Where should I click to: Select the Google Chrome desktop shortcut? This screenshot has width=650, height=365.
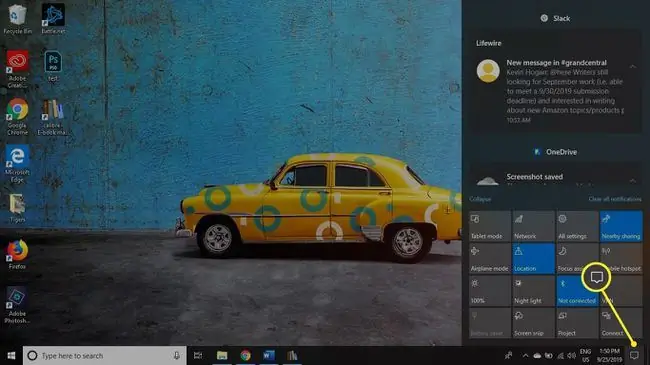17,117
